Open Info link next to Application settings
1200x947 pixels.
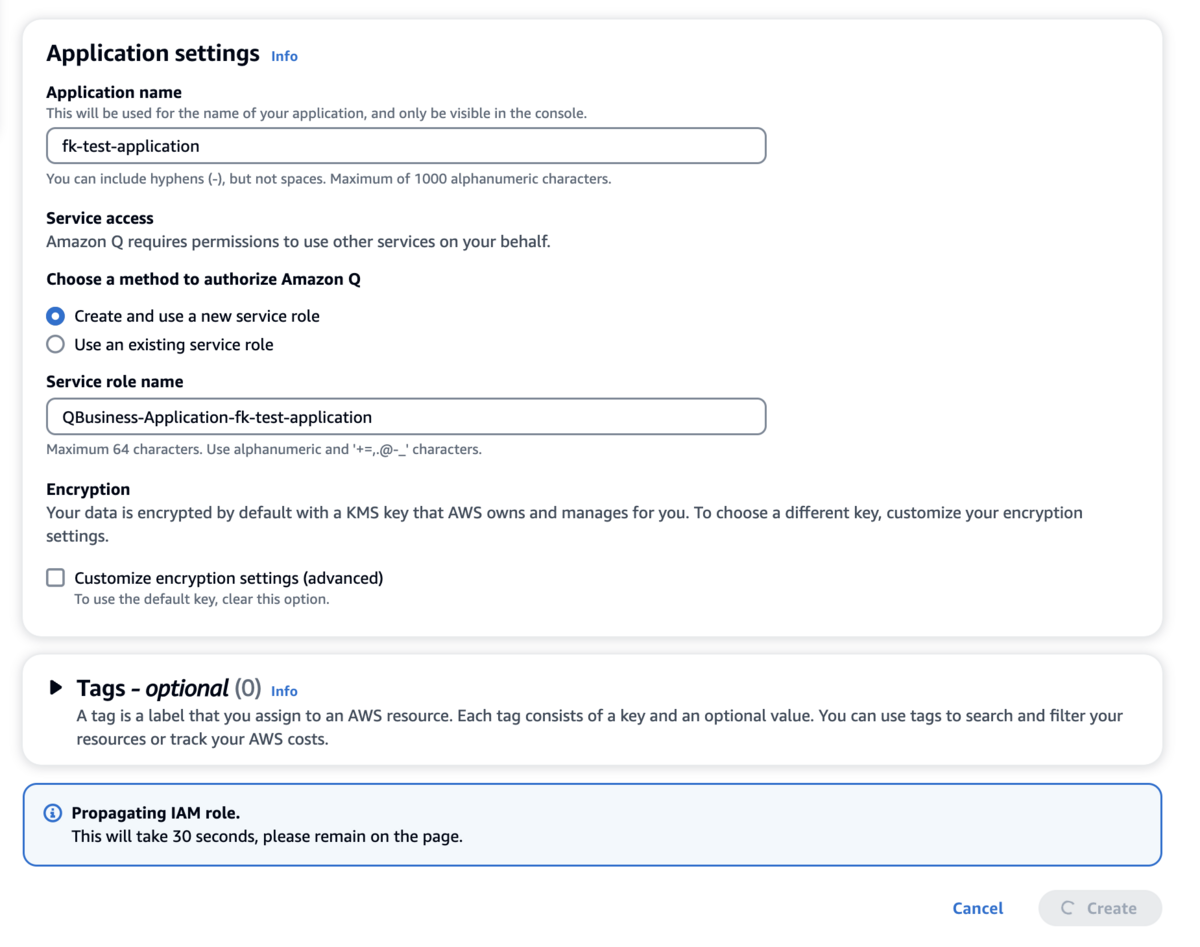pyautogui.click(x=284, y=56)
